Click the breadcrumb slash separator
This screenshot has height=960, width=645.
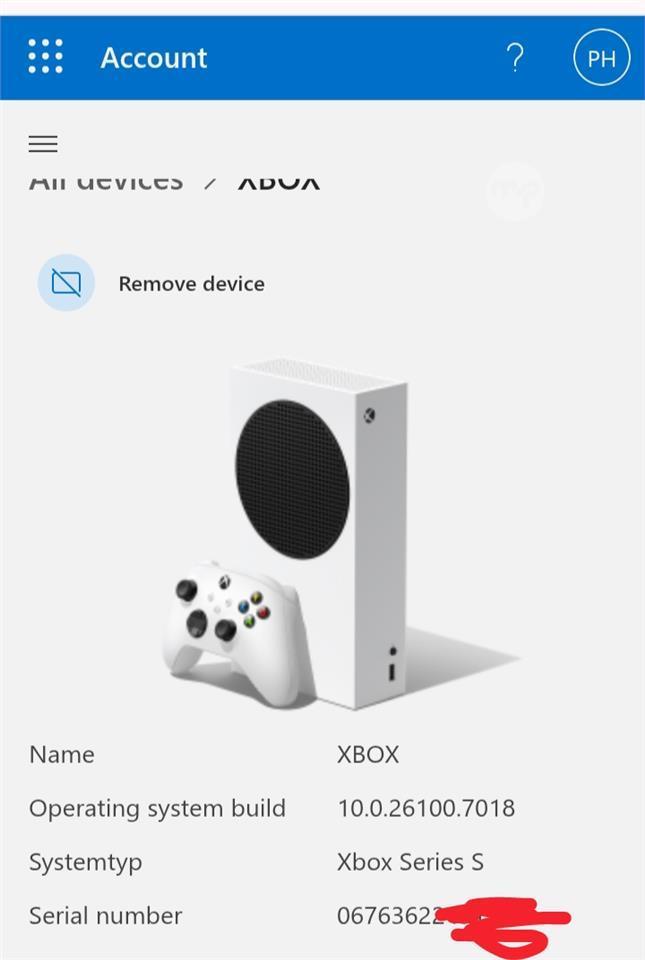pos(210,182)
